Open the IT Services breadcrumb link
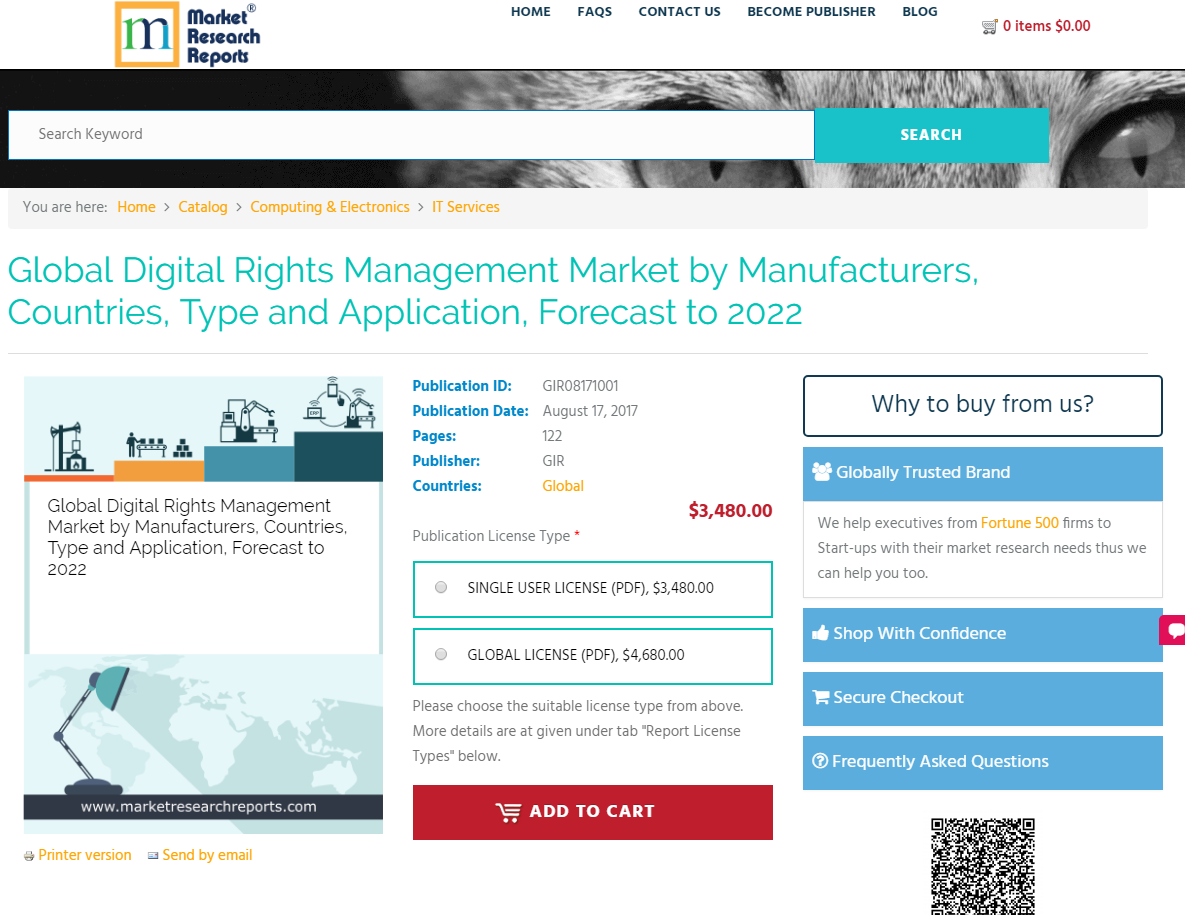Image resolution: width=1185 pixels, height=915 pixels. pyautogui.click(x=466, y=207)
